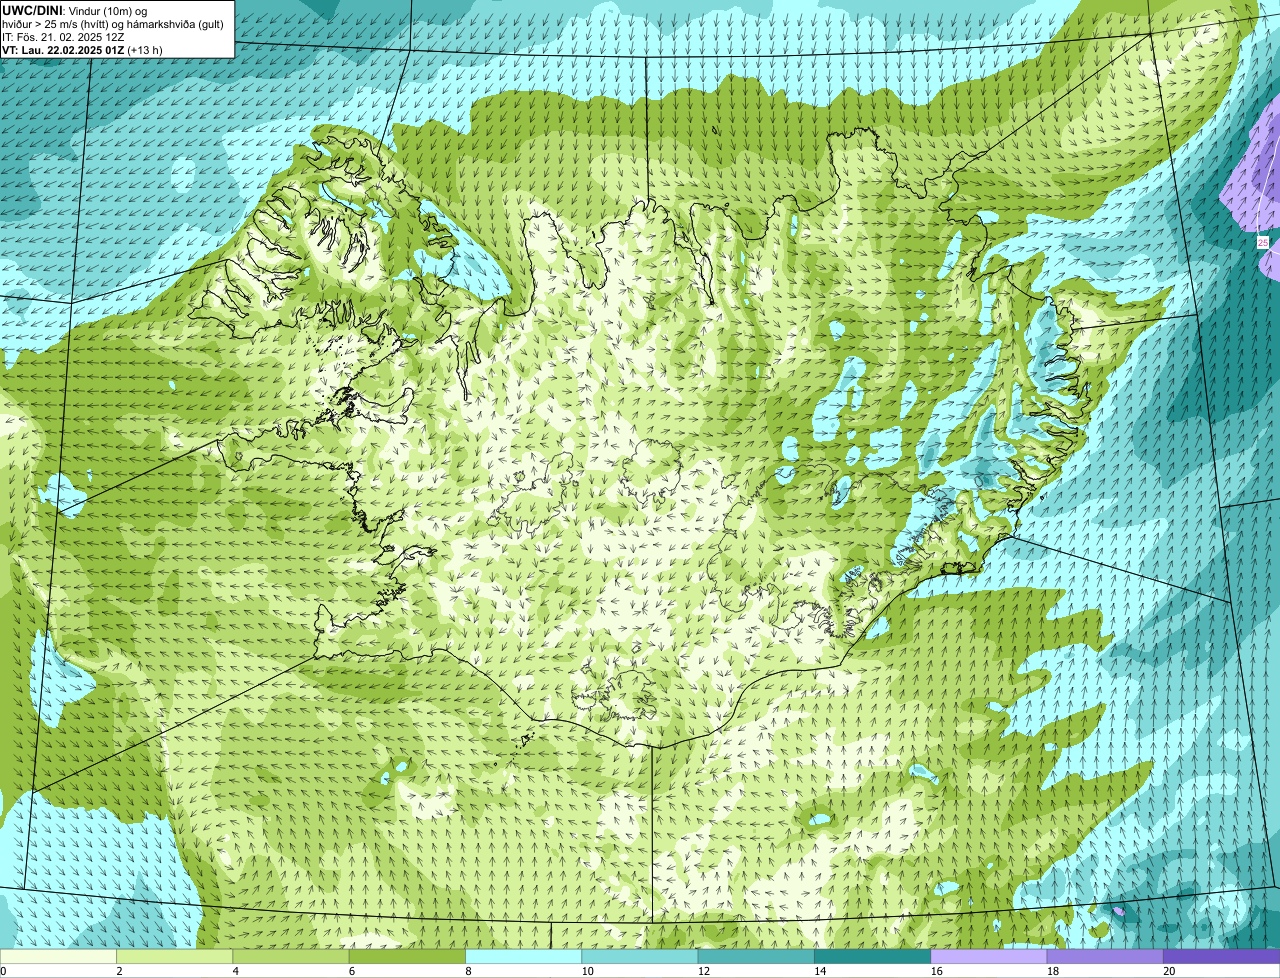Click the "UWC/DINI: Vindur (10m) og" title line

pos(75,10)
